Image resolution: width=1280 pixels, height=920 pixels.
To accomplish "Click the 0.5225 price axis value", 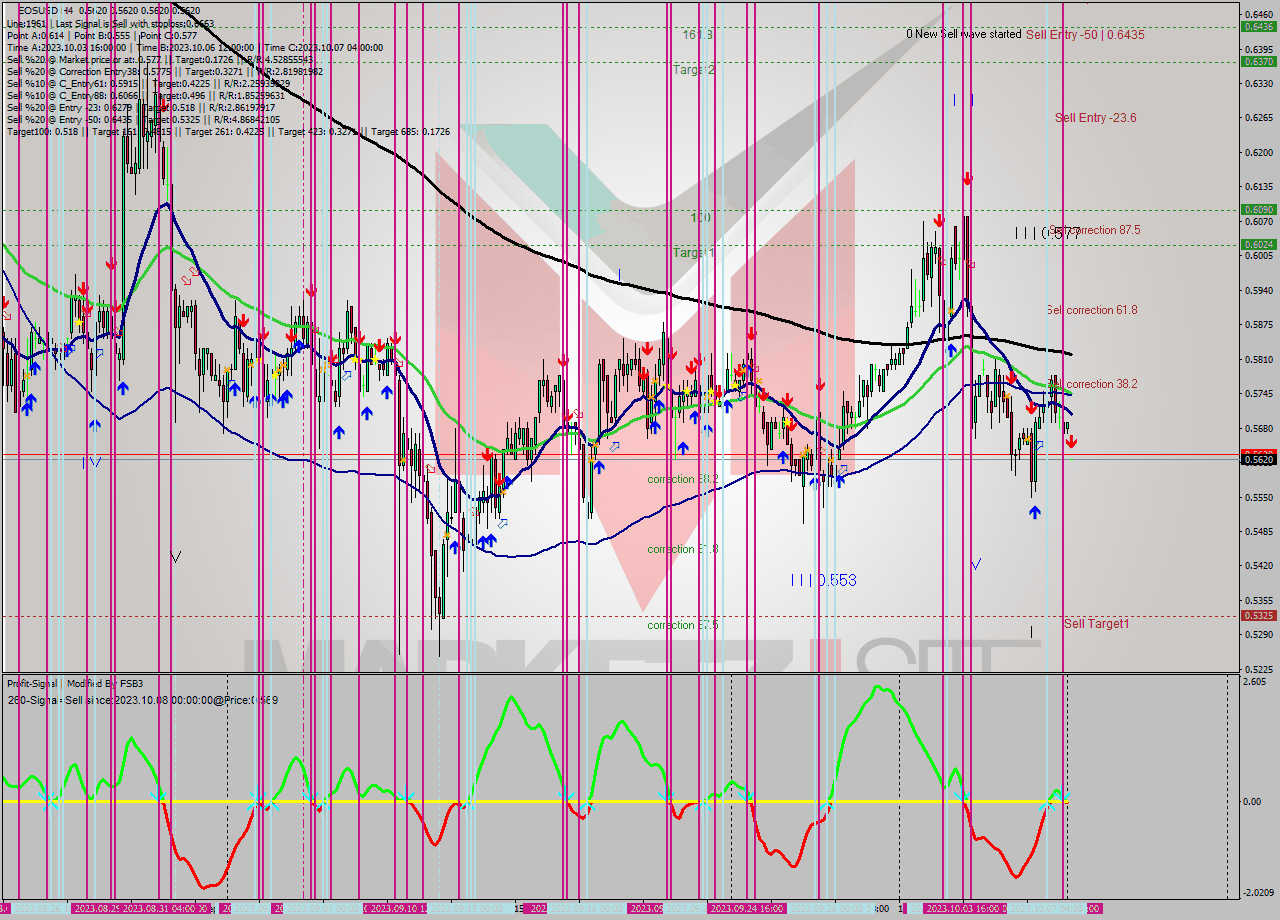I will pyautogui.click(x=1258, y=670).
